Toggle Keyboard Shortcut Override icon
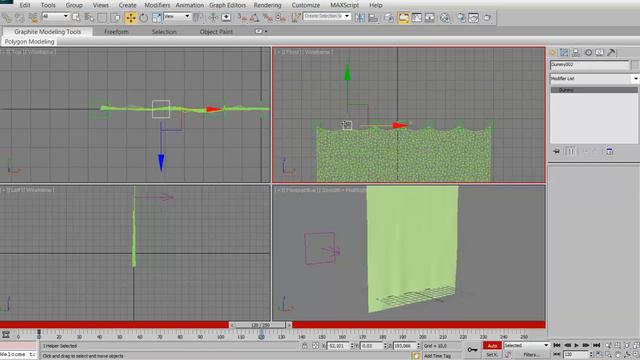Screen dimensions: 640x360 click(226, 18)
